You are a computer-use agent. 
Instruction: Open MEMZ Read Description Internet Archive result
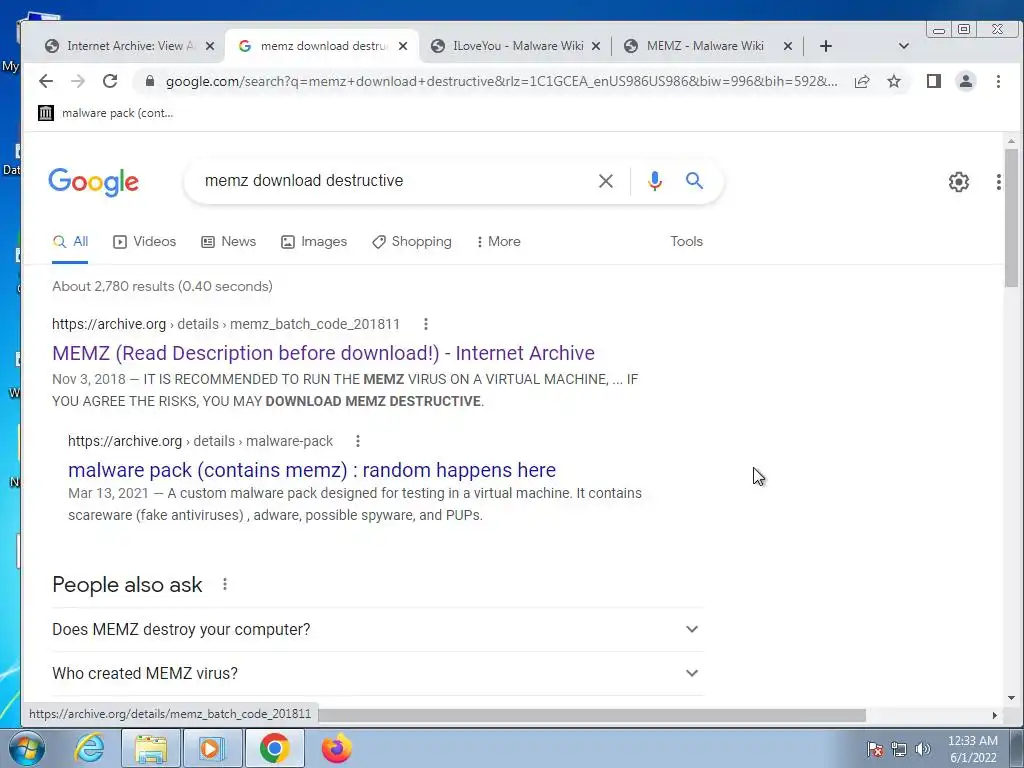coord(323,353)
